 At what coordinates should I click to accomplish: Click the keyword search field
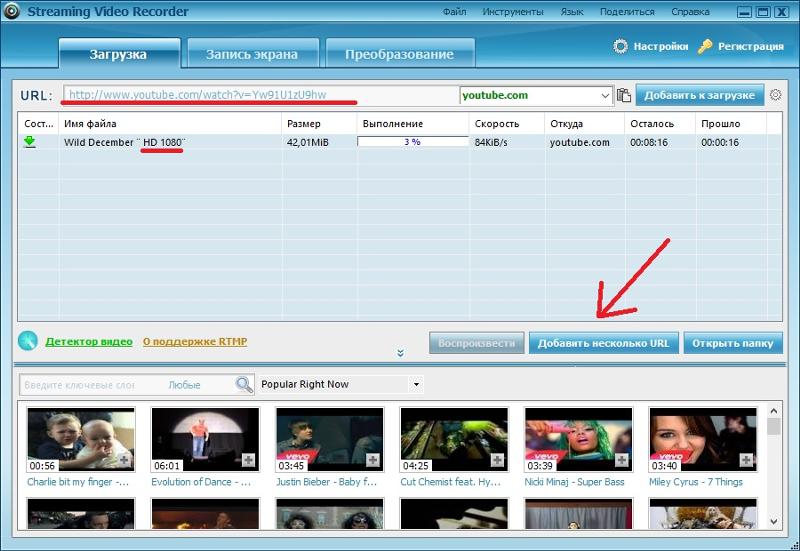[93, 385]
